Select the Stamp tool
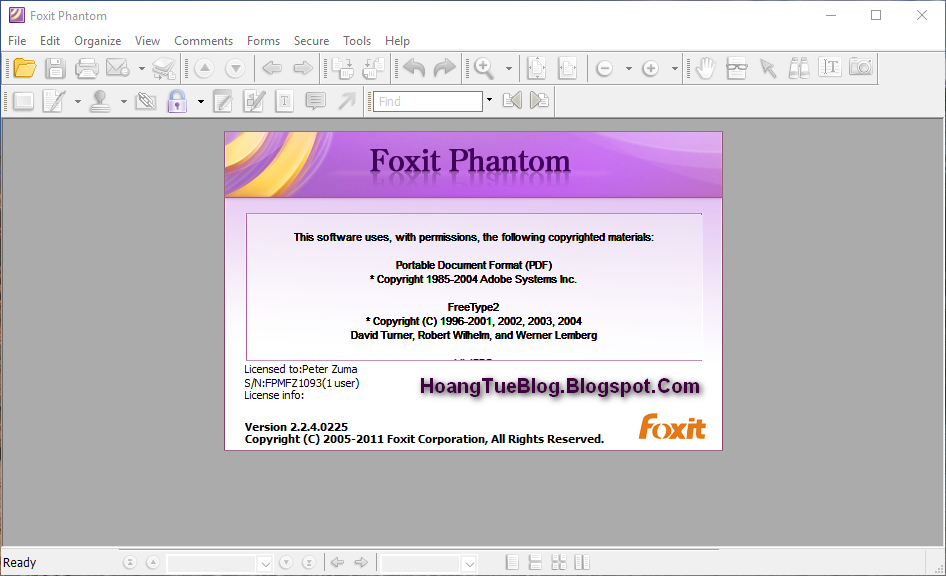This screenshot has height=576, width=946. [x=102, y=100]
